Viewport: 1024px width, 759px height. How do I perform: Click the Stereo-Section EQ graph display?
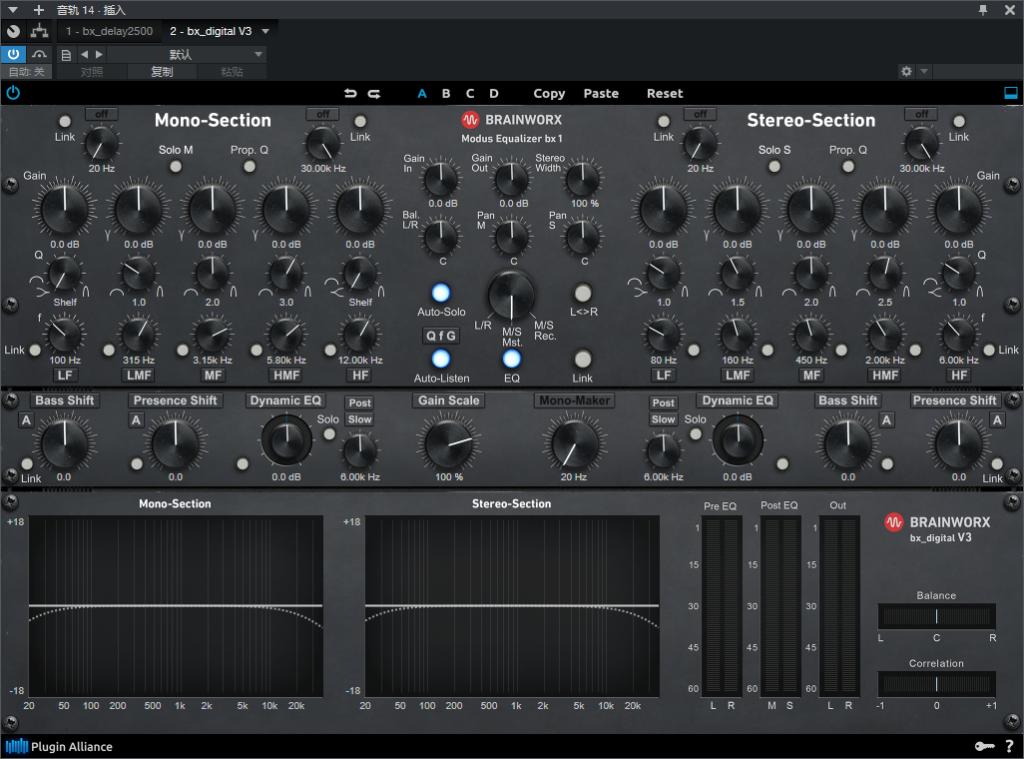pyautogui.click(x=512, y=606)
